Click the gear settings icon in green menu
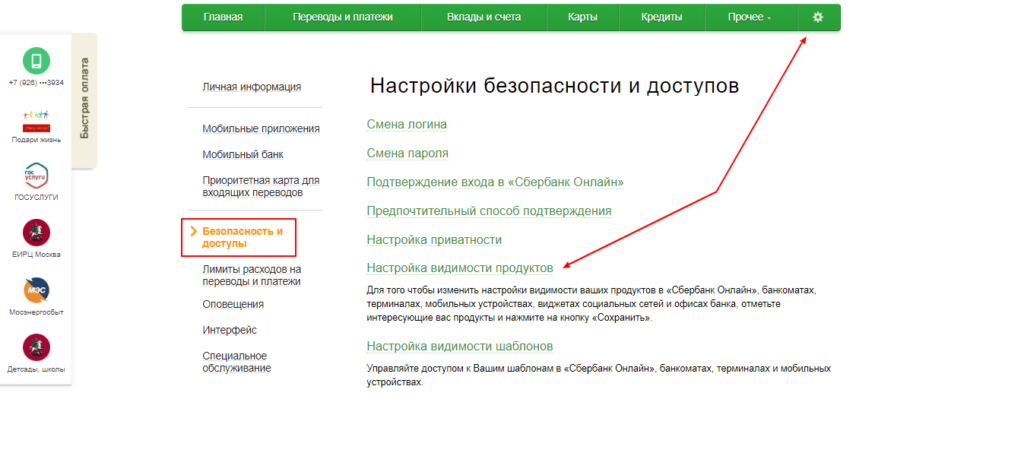This screenshot has height=475, width=1024. pyautogui.click(x=818, y=17)
